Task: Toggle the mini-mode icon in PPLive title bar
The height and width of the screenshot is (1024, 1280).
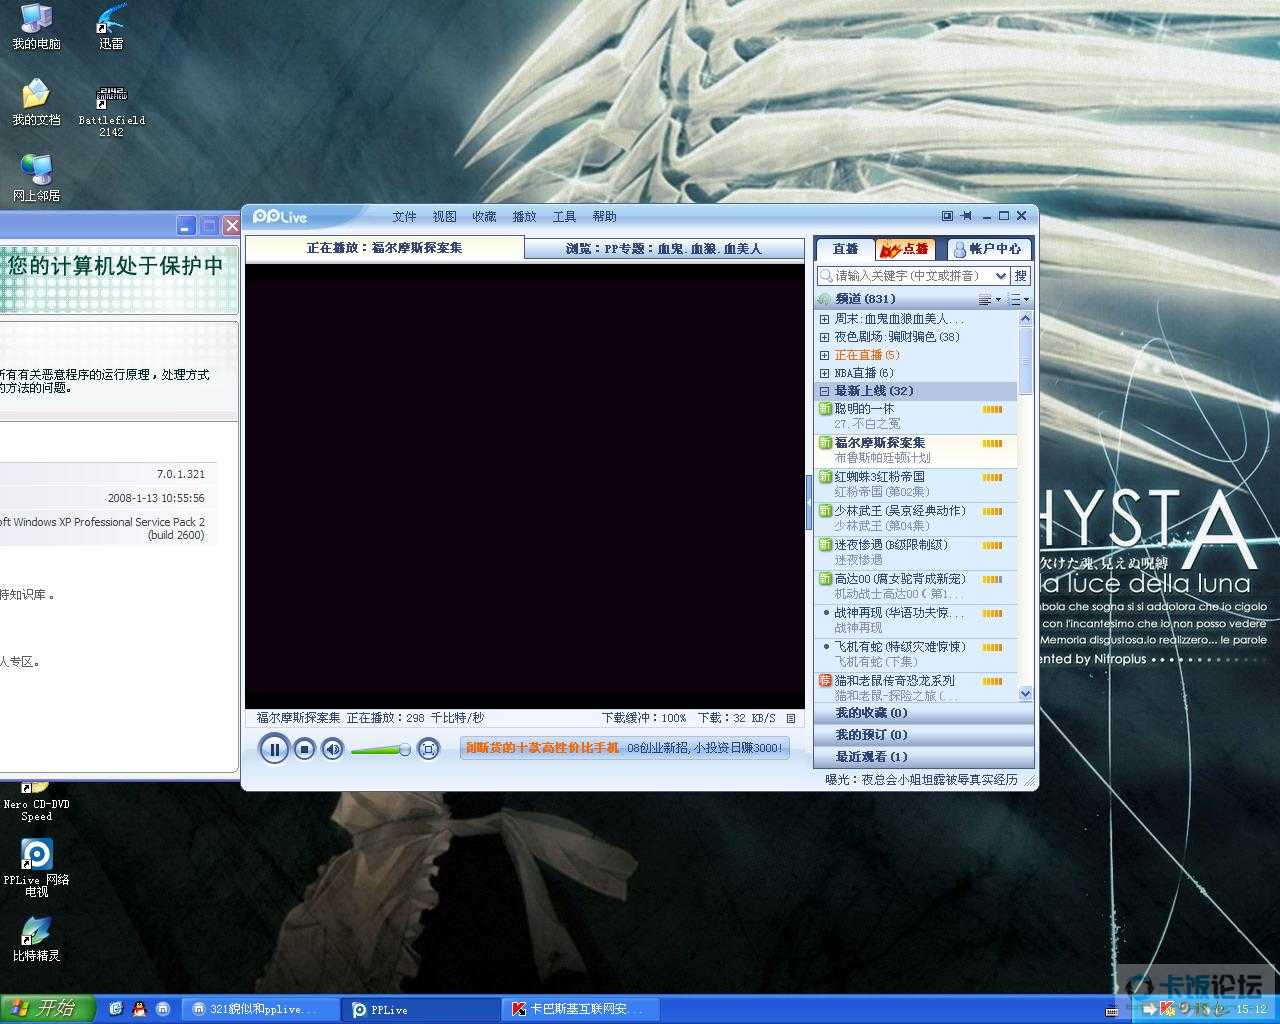Action: point(947,215)
